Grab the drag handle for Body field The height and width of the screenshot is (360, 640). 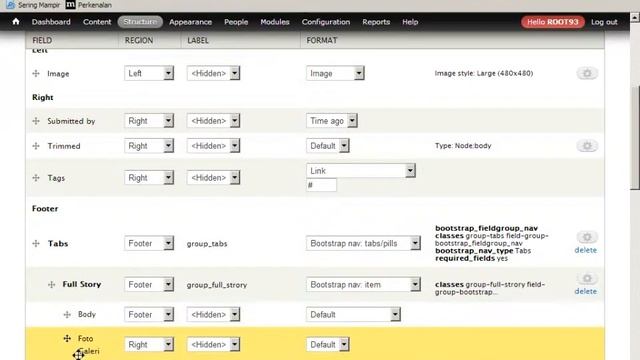coord(67,314)
